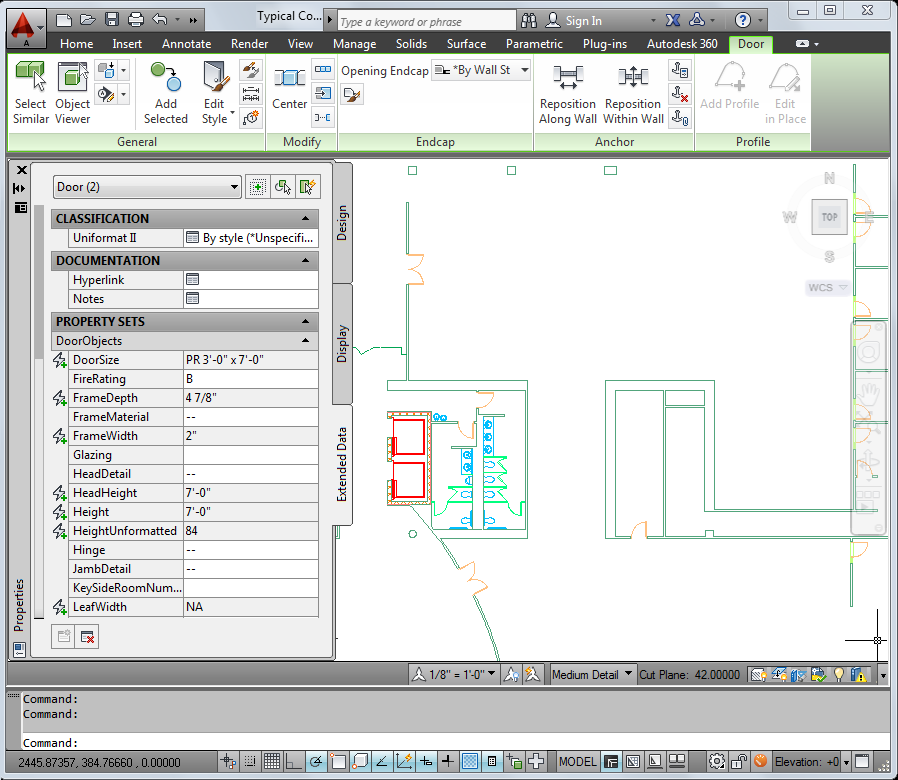Open the Annotate ribbon tab
The image size is (898, 780).
186,44
